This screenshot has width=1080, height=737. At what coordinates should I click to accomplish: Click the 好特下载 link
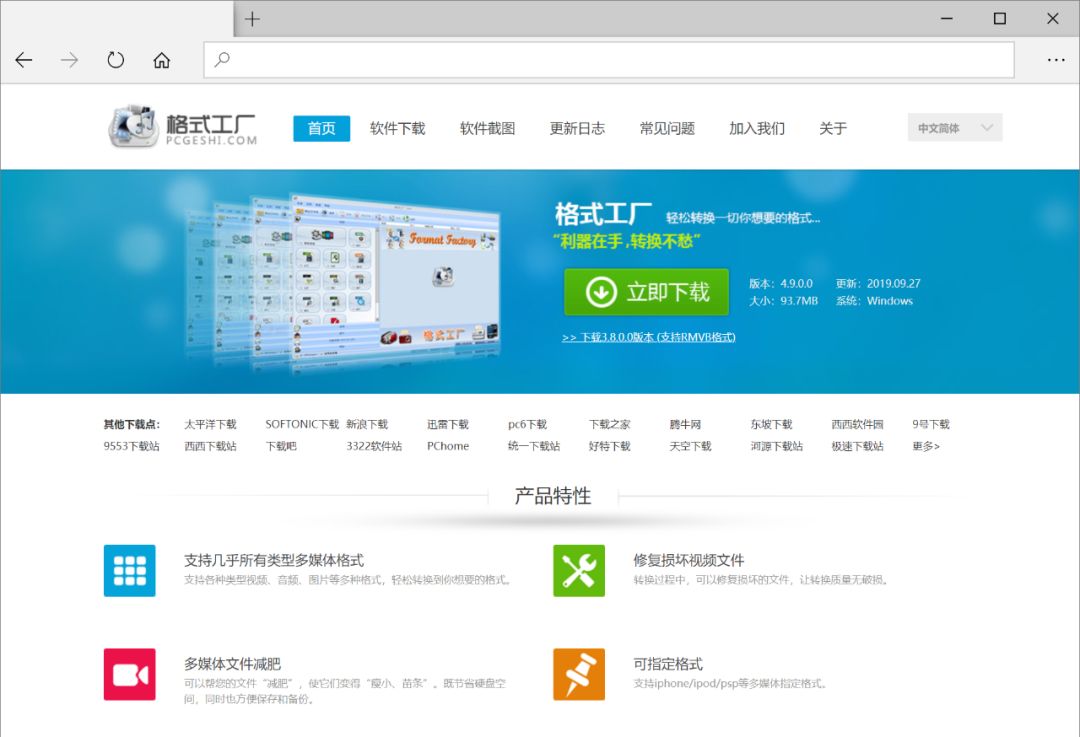pos(610,446)
